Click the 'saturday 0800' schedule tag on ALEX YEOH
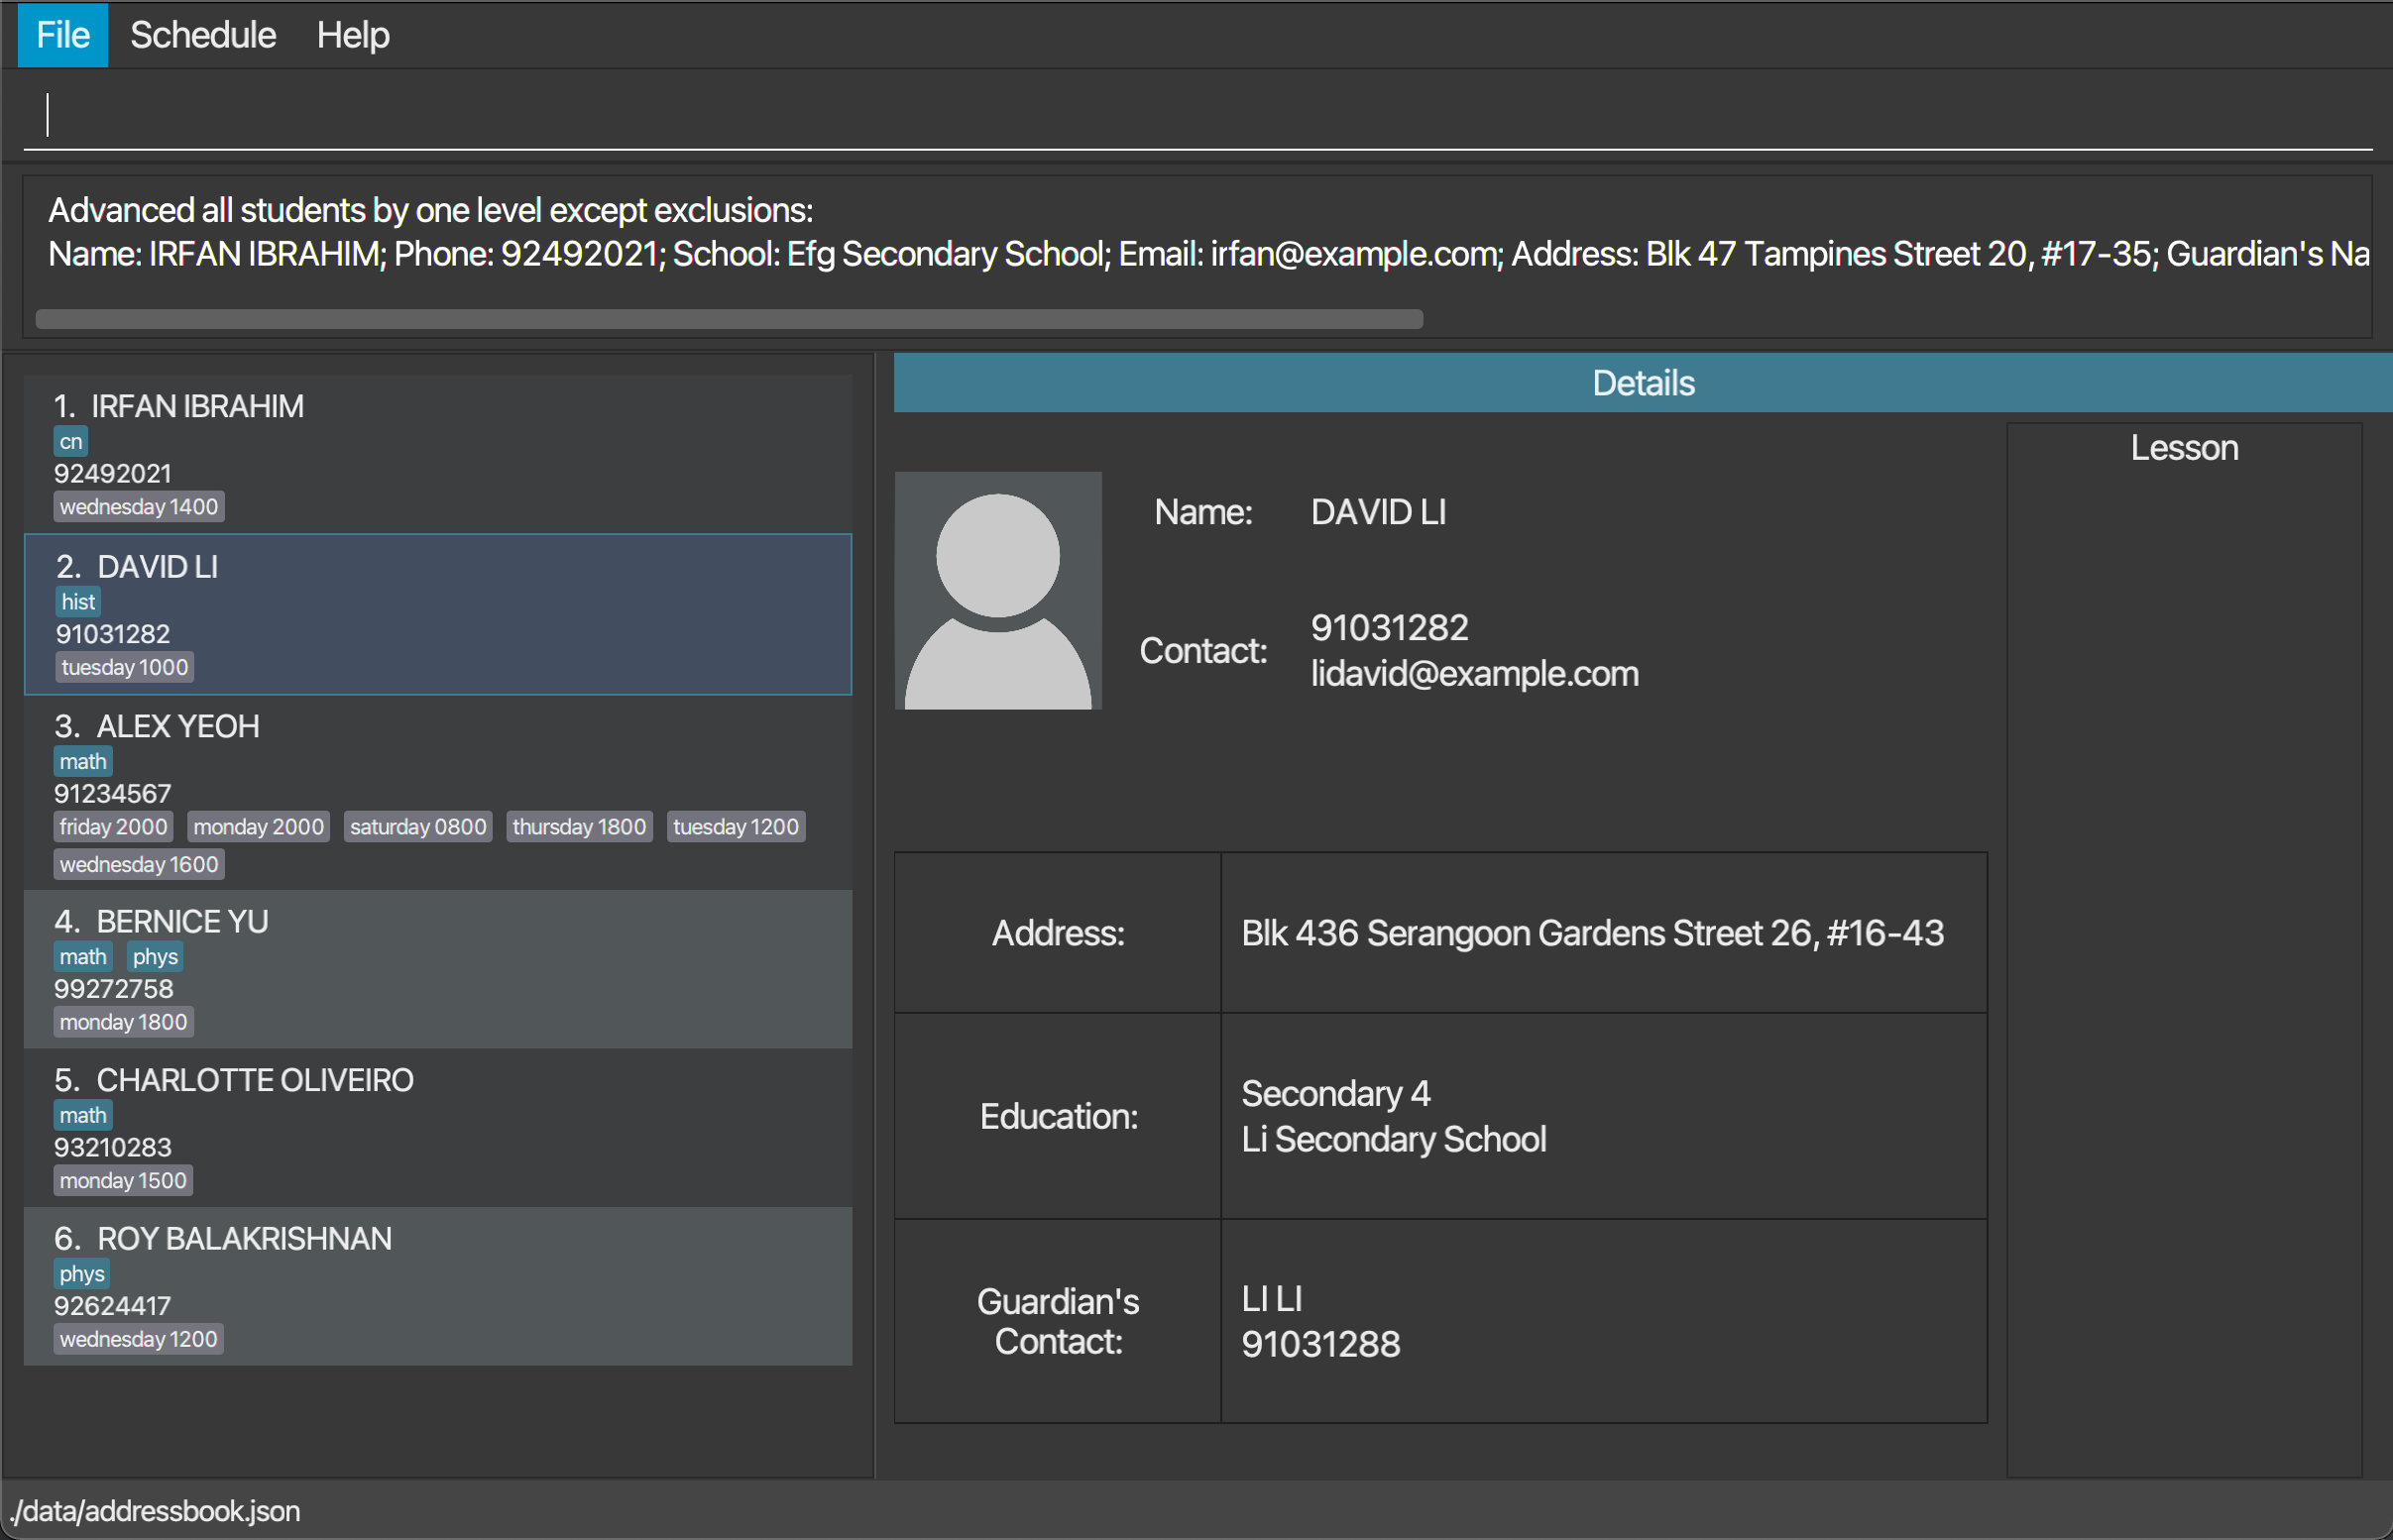Viewport: 2393px width, 1540px height. 415,826
